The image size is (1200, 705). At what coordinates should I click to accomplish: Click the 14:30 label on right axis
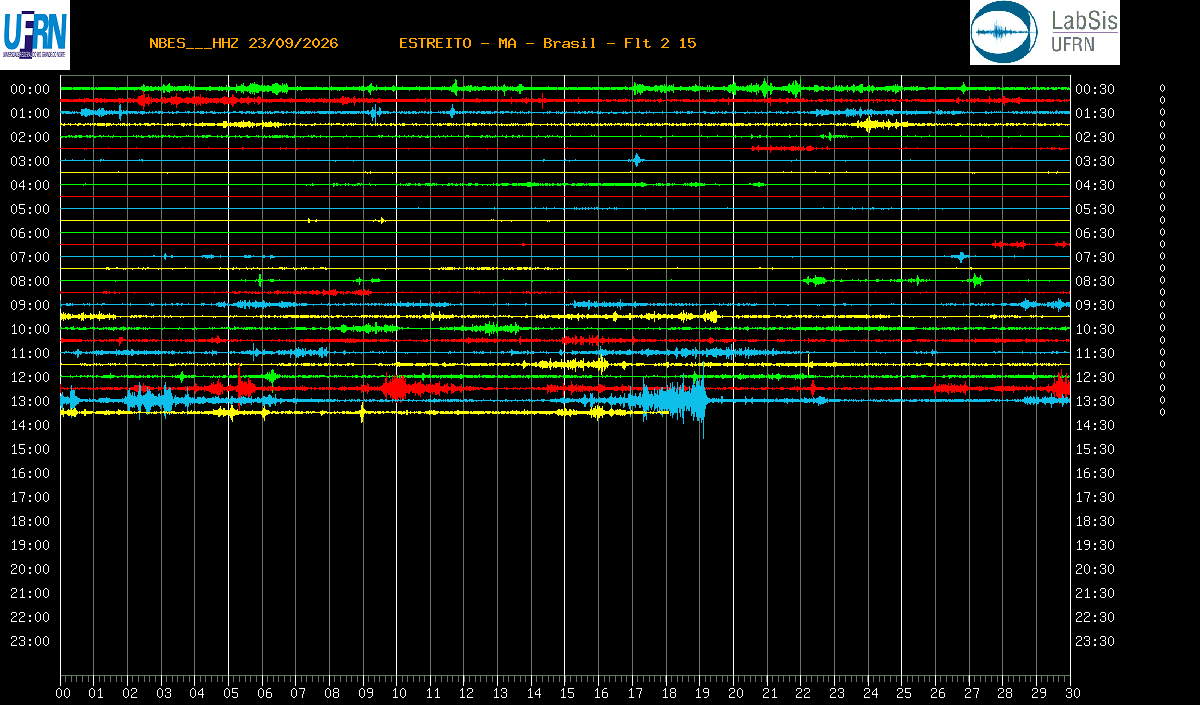pyautogui.click(x=1095, y=425)
